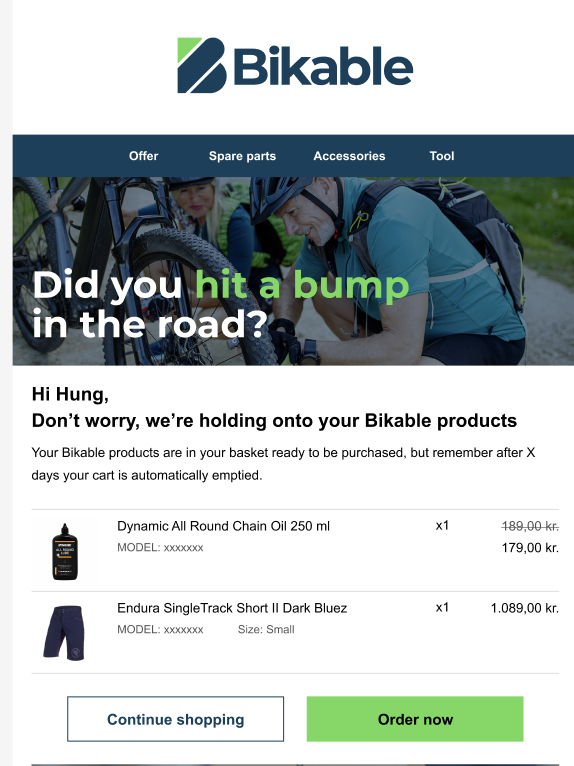Click the 'Hi Hung,' greeting heading
Viewport: 574px width, 766px height.
(x=70, y=394)
